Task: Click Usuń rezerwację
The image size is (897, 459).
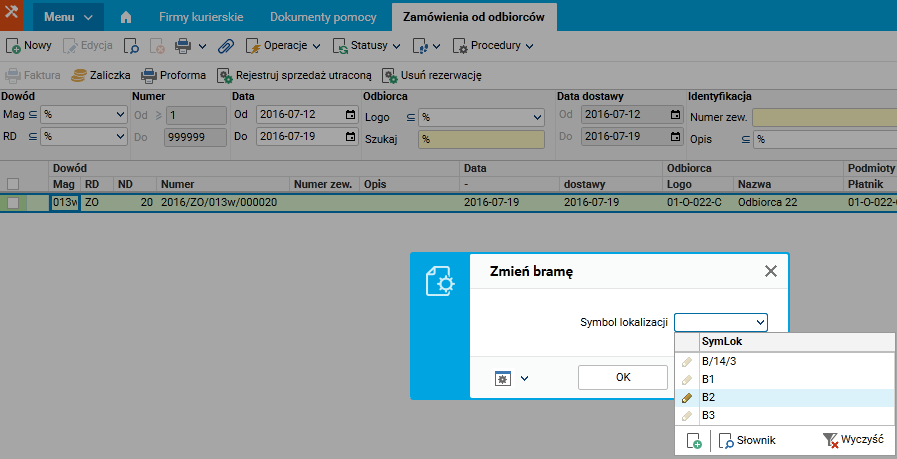Action: click(x=432, y=76)
